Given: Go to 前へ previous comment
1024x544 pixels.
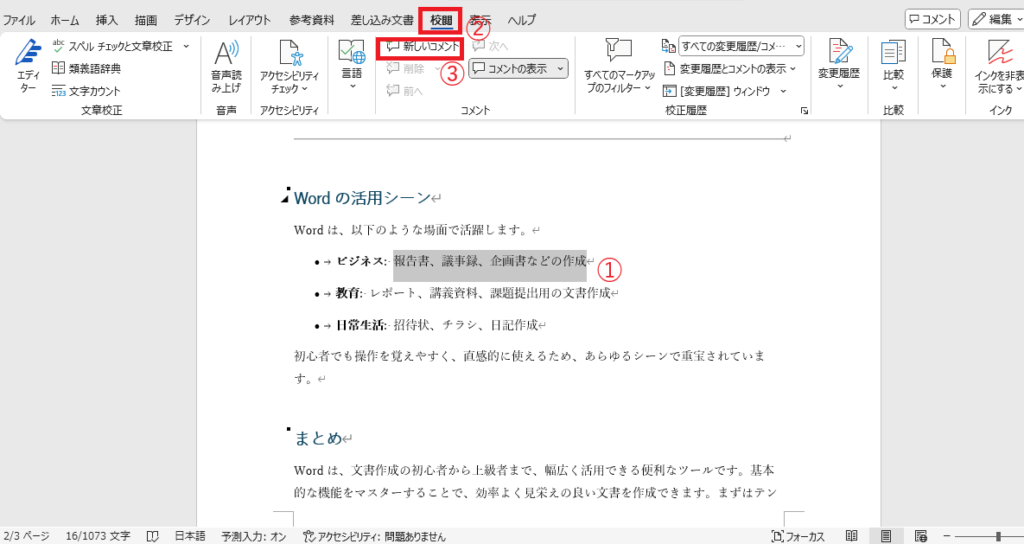Looking at the screenshot, I should point(405,91).
